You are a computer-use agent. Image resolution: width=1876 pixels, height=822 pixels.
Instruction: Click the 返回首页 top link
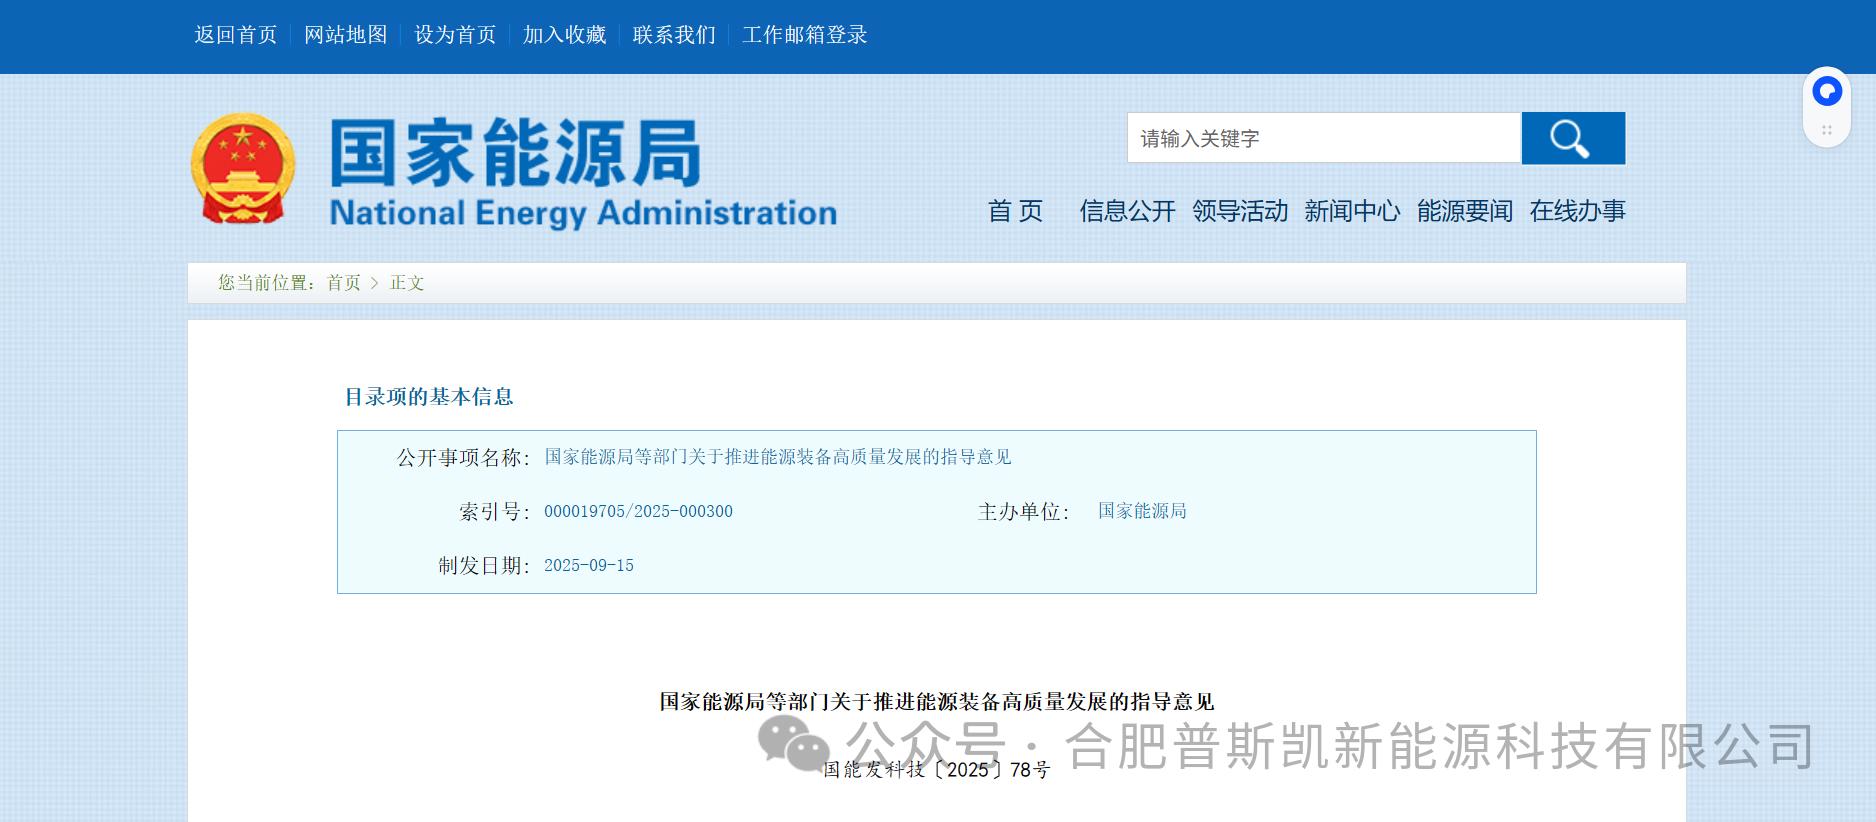coord(235,35)
